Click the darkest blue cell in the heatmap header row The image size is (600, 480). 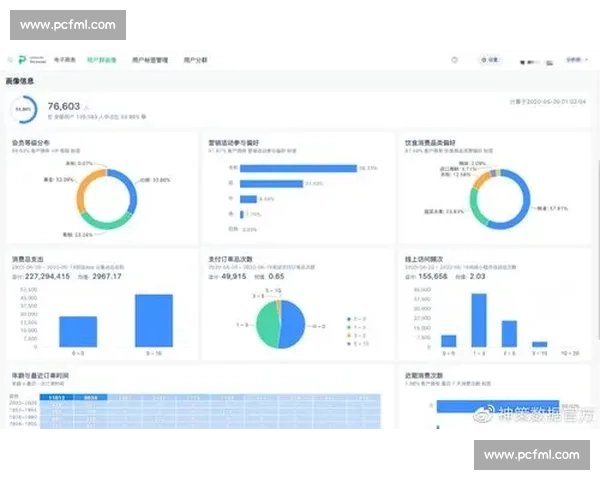[x=57, y=398]
